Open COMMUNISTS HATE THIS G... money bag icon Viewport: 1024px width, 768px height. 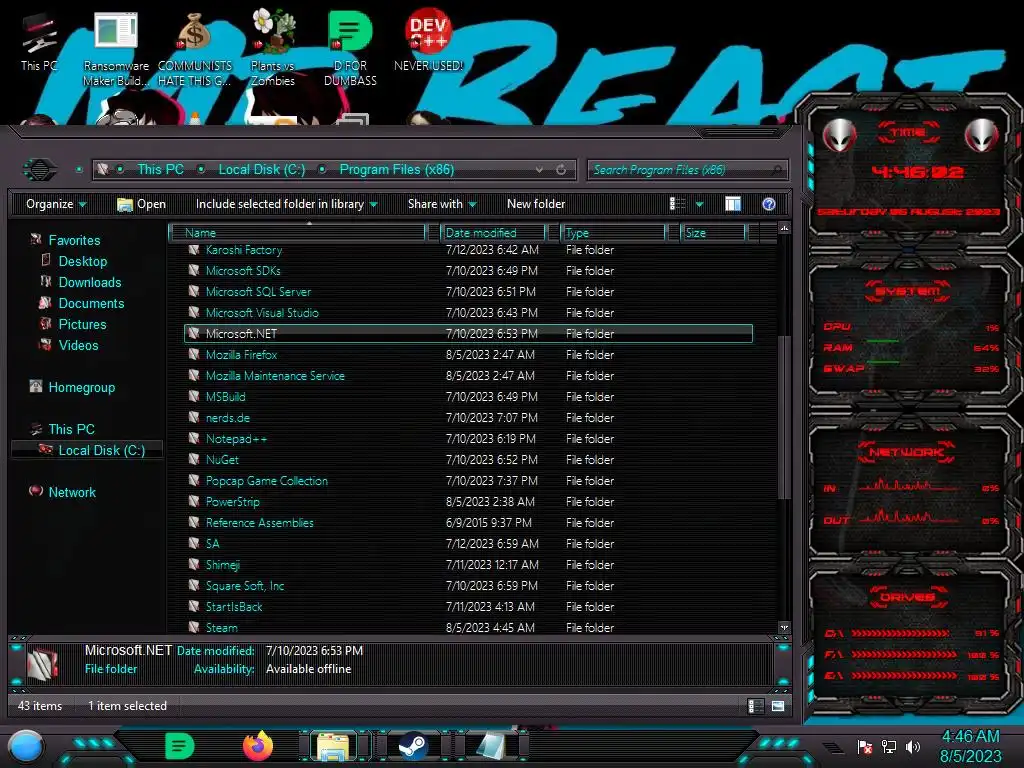pyautogui.click(x=195, y=49)
